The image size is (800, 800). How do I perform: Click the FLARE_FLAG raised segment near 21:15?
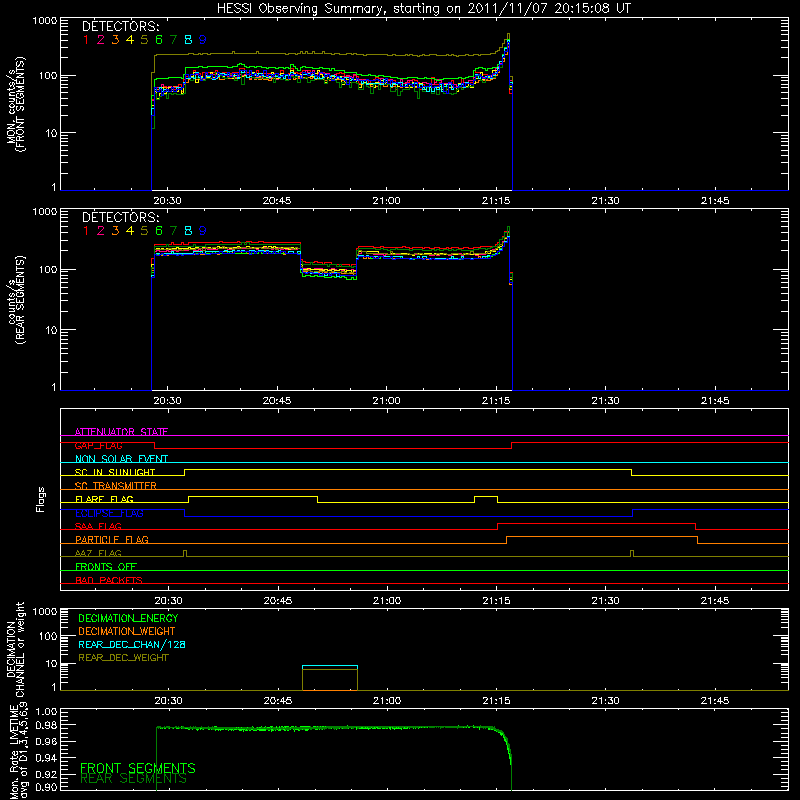pos(486,496)
